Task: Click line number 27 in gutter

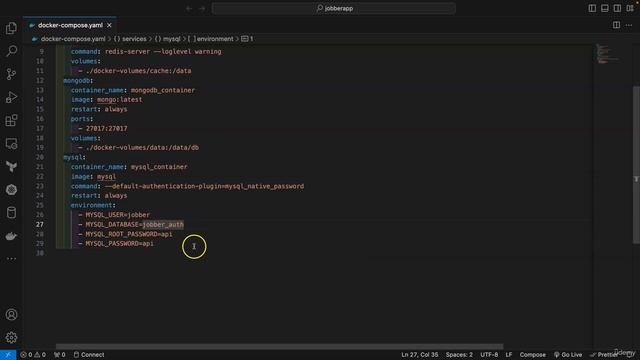Action: click(x=40, y=224)
